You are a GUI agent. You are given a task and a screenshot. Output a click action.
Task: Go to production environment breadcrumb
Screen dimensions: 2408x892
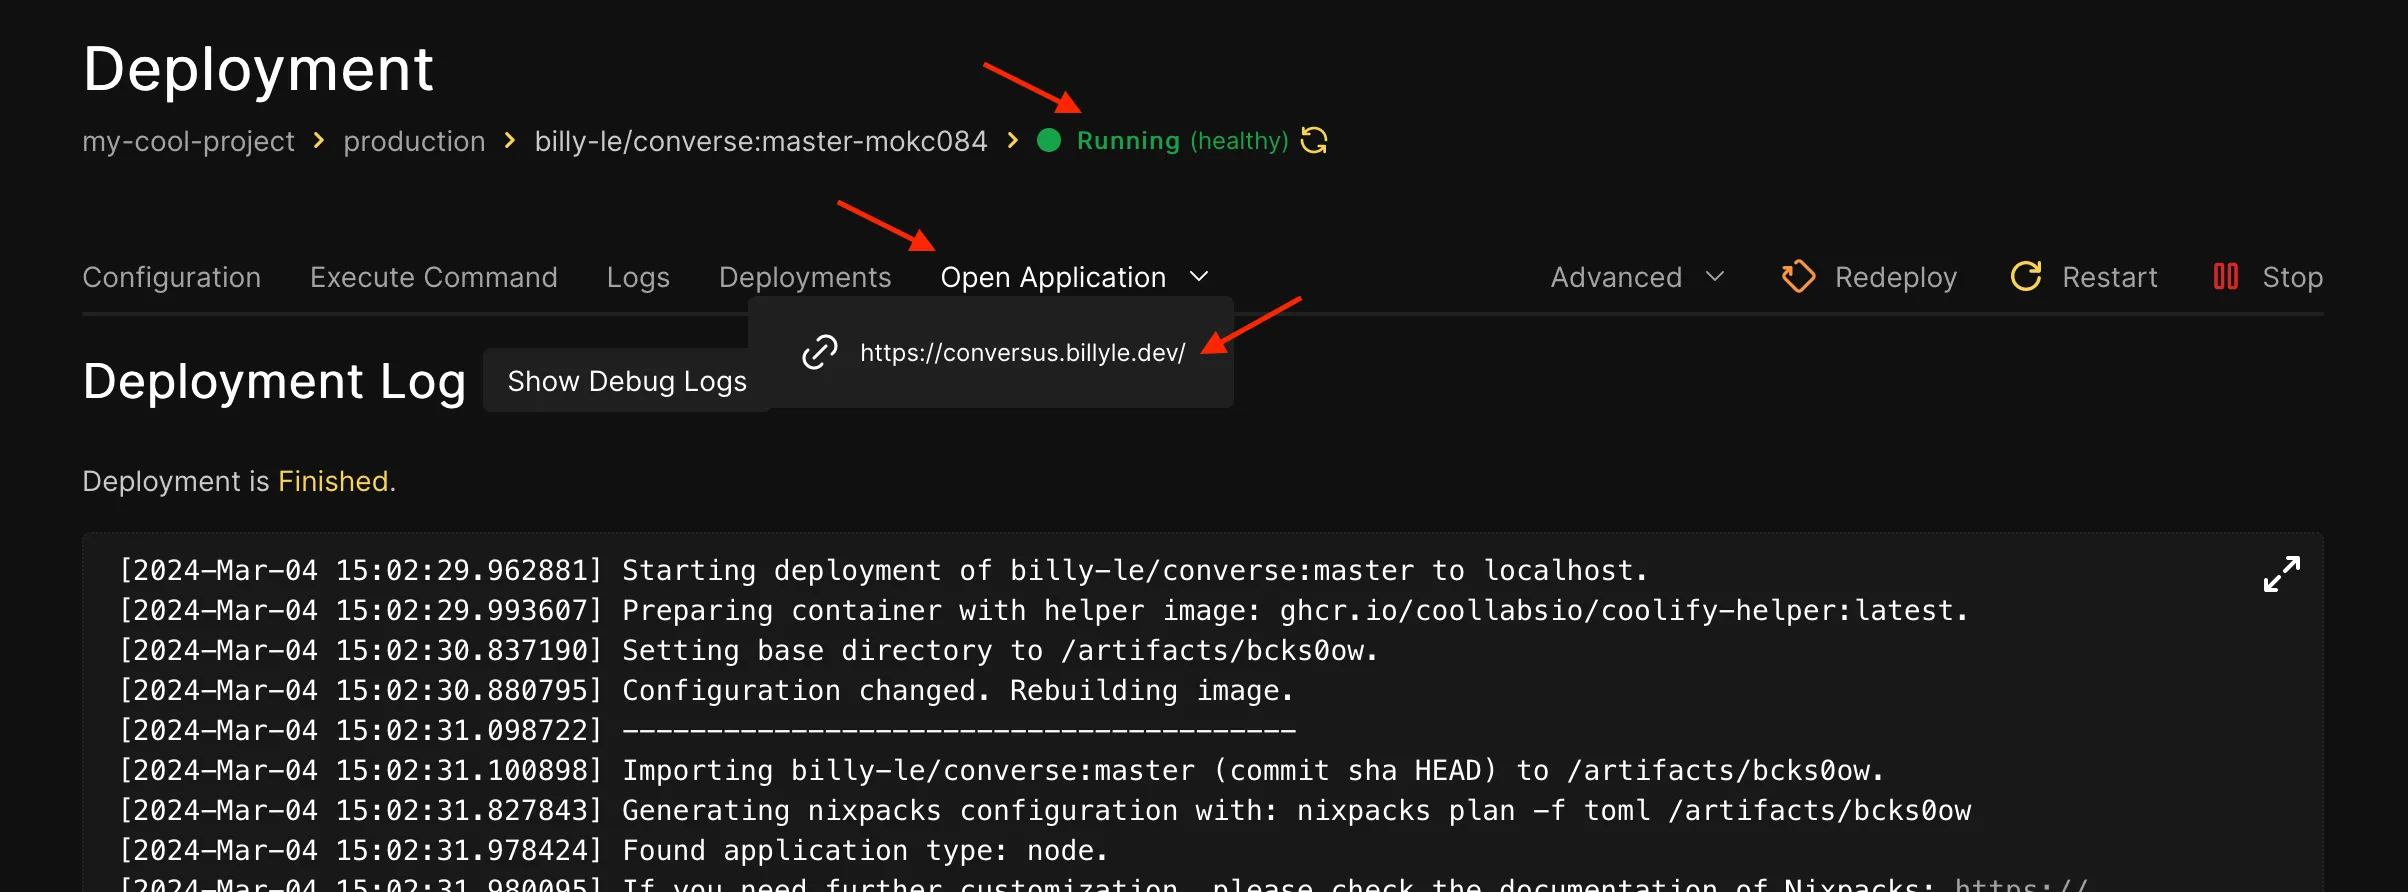point(414,141)
